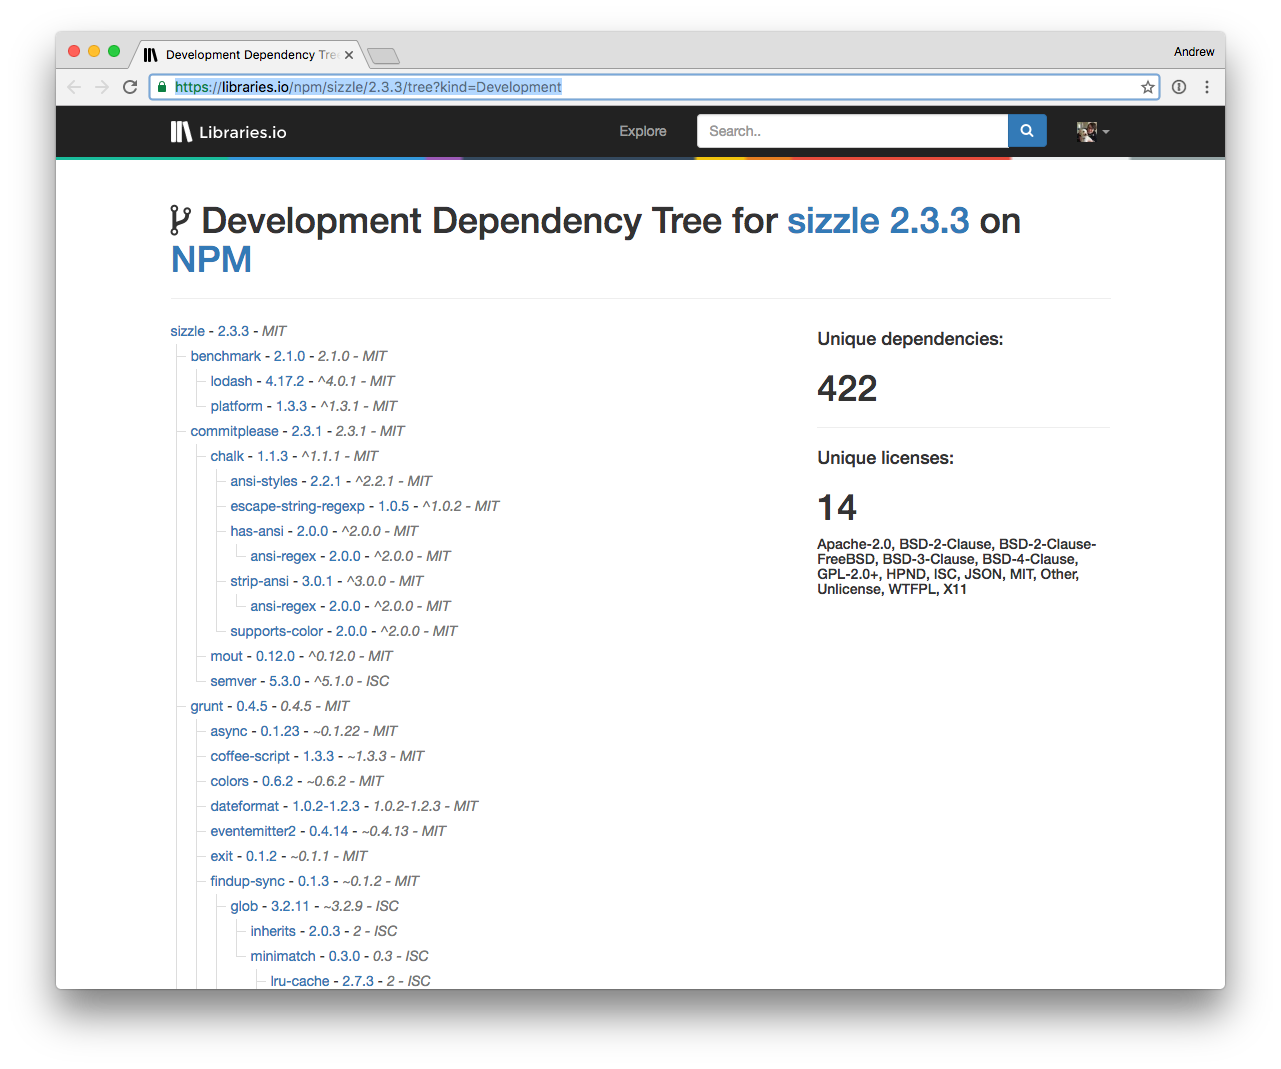Screen dimensions: 1281x1069
Task: Open the user avatar dropdown menu
Action: [x=1093, y=131]
